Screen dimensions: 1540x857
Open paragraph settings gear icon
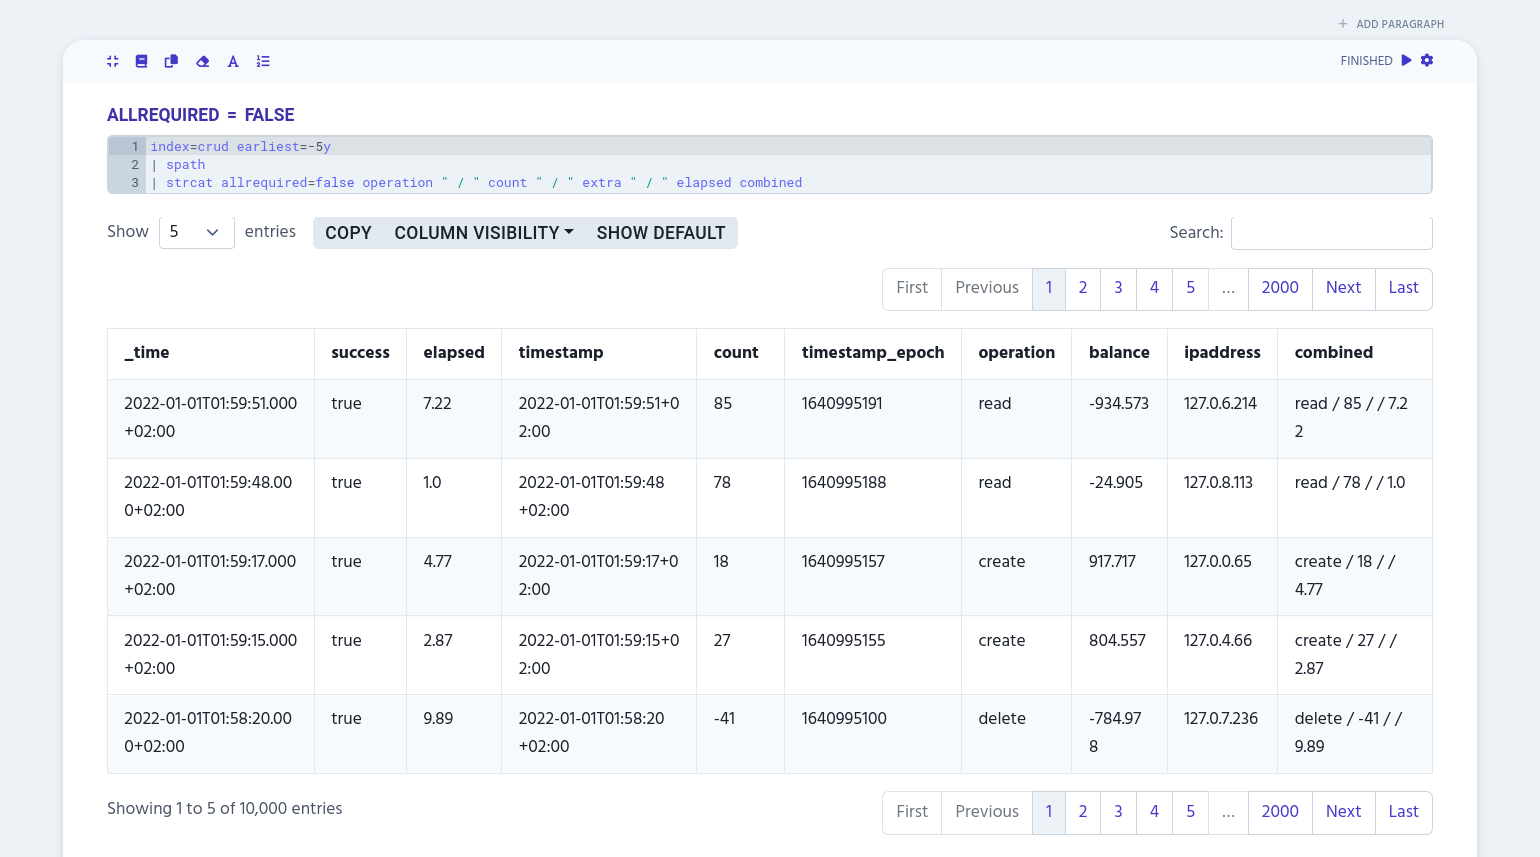pos(1427,60)
